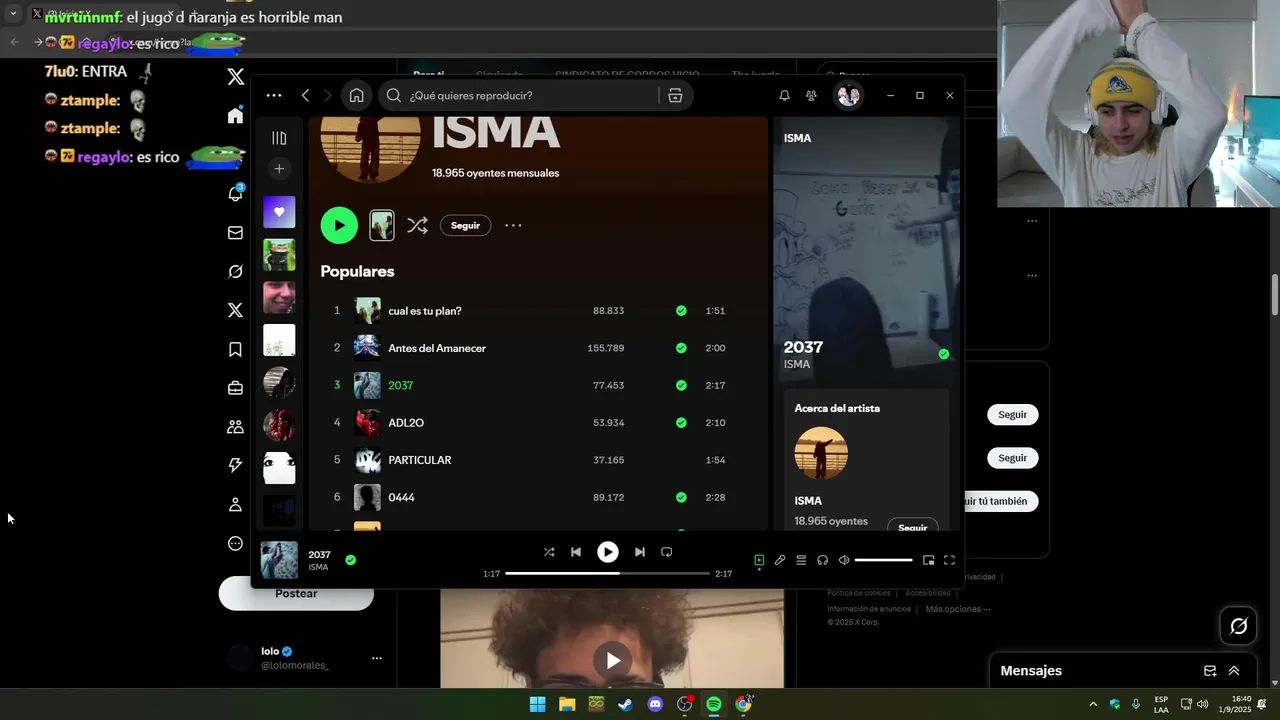Open Spotify Friend Activity icon

(x=811, y=95)
